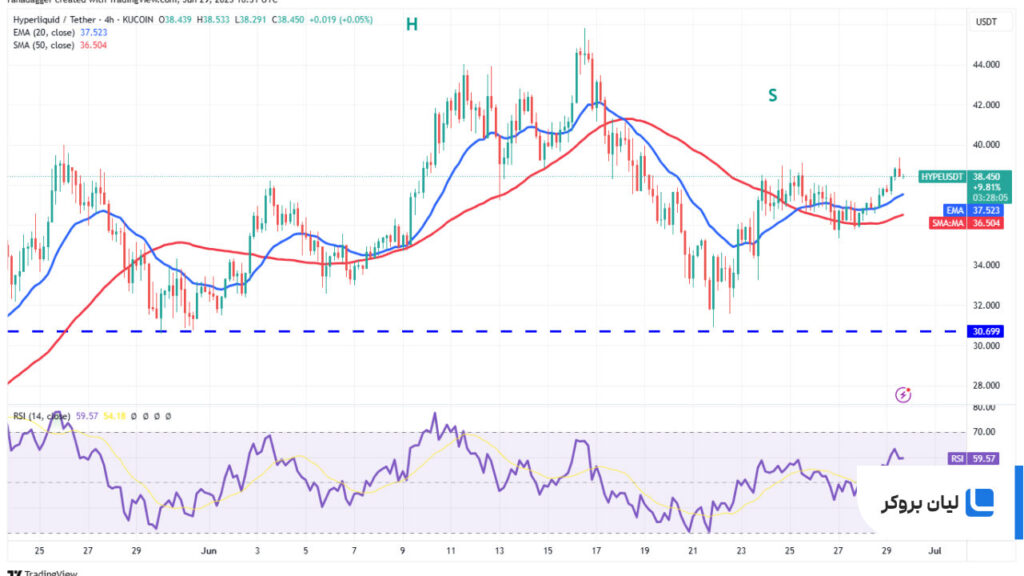
Task: Click the HYPEUSDT price label
Action: click(x=942, y=177)
